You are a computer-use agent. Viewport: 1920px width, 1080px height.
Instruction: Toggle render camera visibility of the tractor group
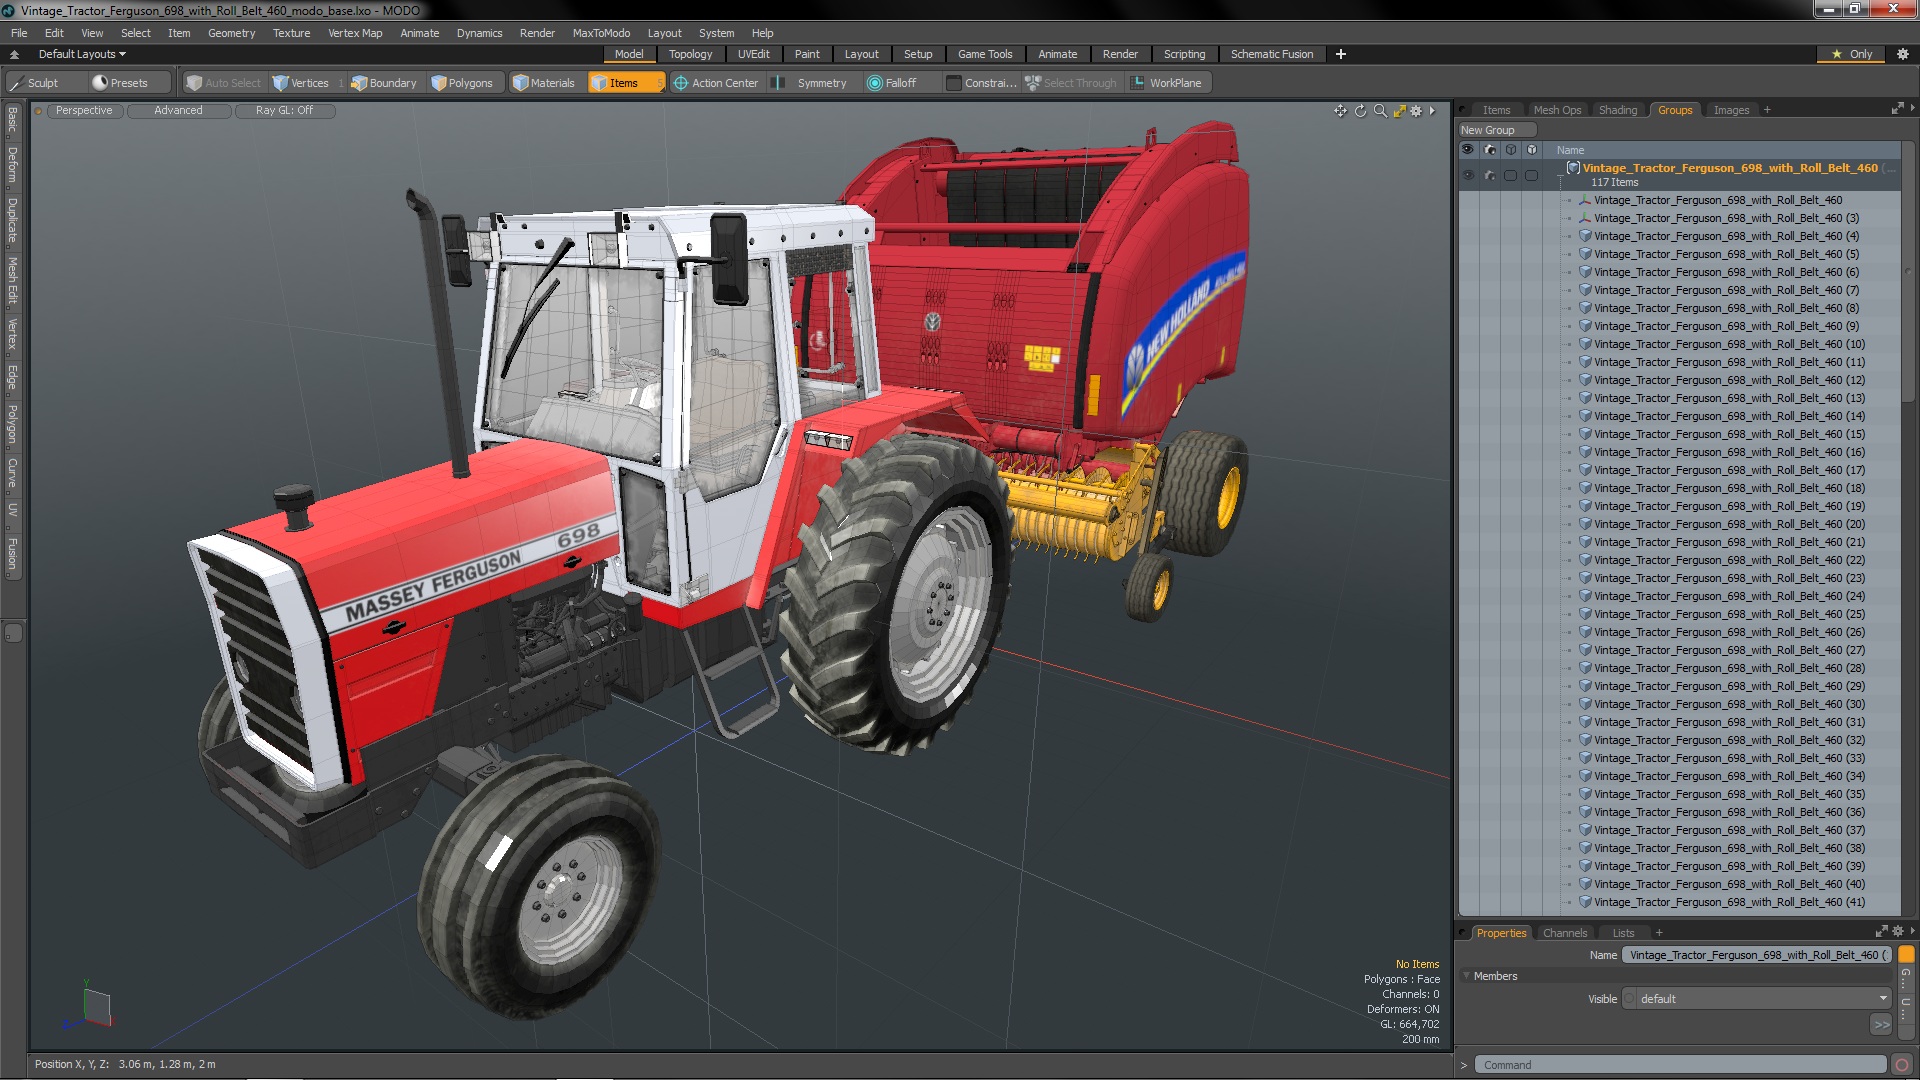[1489, 175]
